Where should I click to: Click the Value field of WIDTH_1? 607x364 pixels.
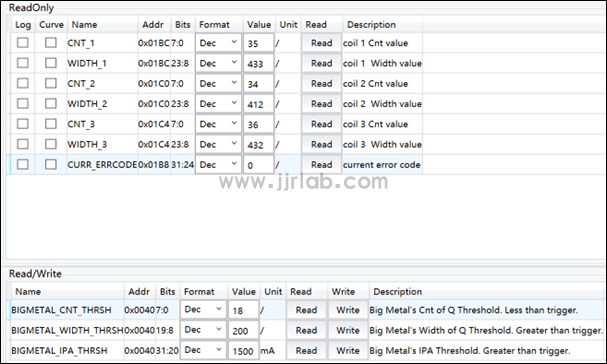[x=259, y=63]
